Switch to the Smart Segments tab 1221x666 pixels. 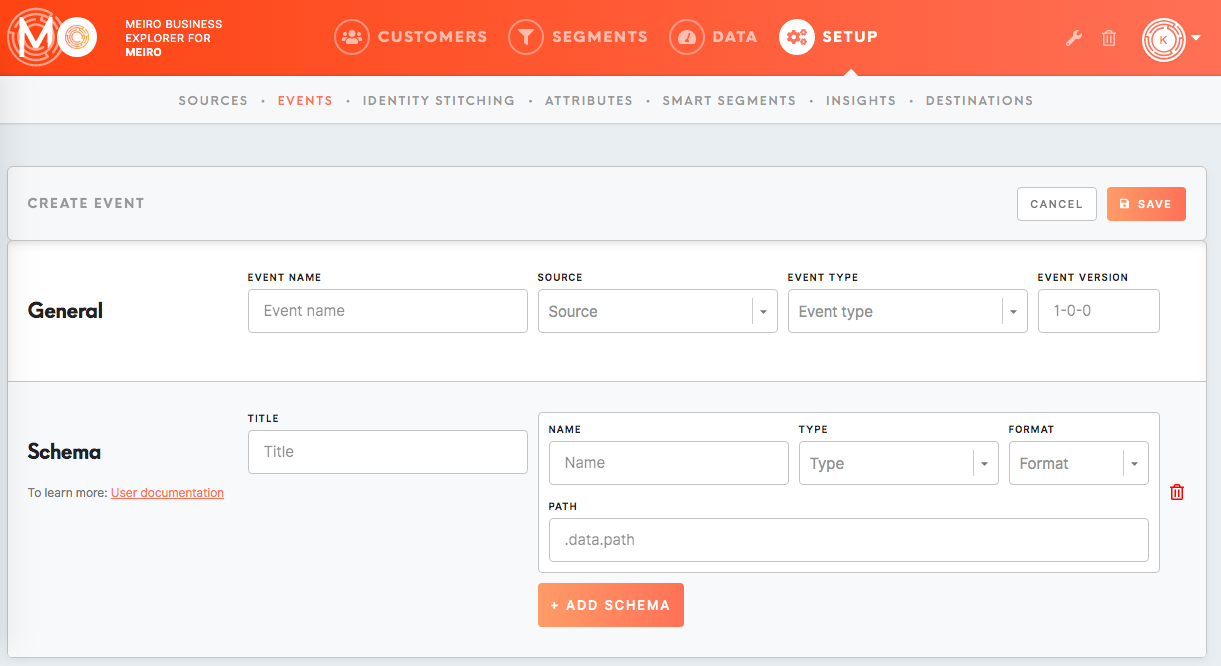pyautogui.click(x=729, y=101)
